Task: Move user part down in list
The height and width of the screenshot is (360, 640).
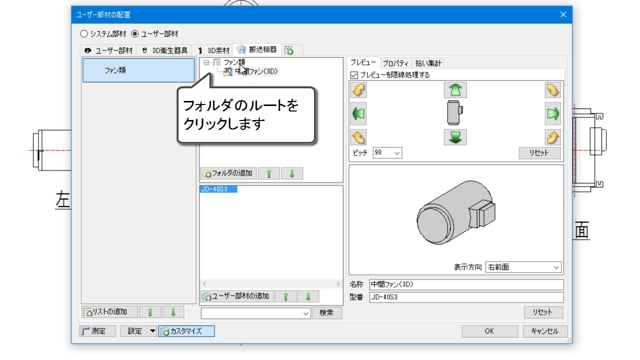Action: point(308,296)
